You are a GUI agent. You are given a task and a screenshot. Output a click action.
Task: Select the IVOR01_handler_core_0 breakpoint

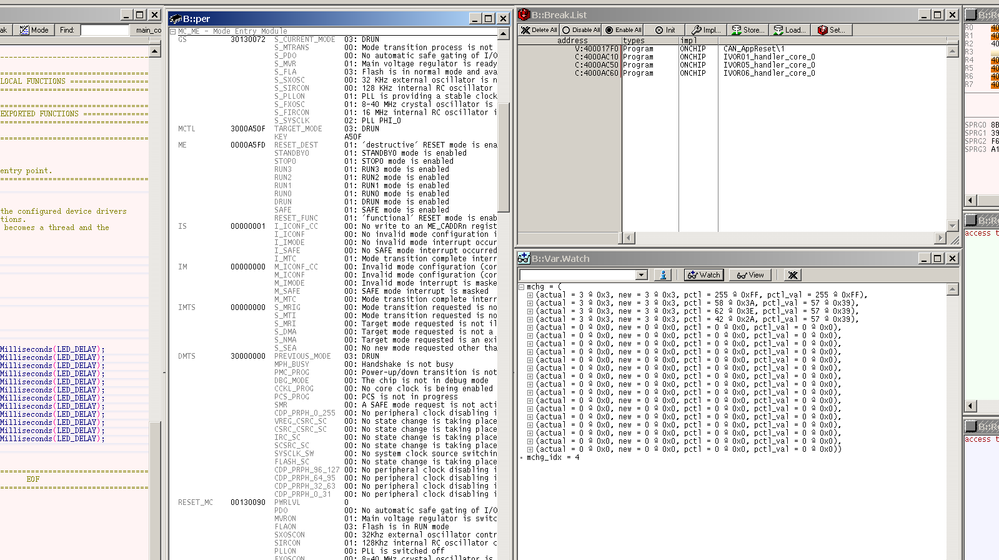point(769,57)
